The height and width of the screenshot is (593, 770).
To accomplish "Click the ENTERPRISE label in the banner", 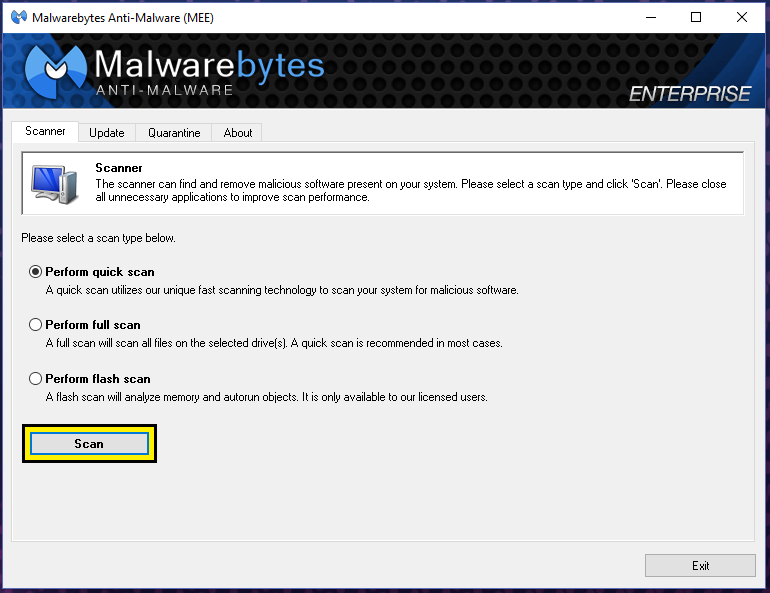I will 689,94.
